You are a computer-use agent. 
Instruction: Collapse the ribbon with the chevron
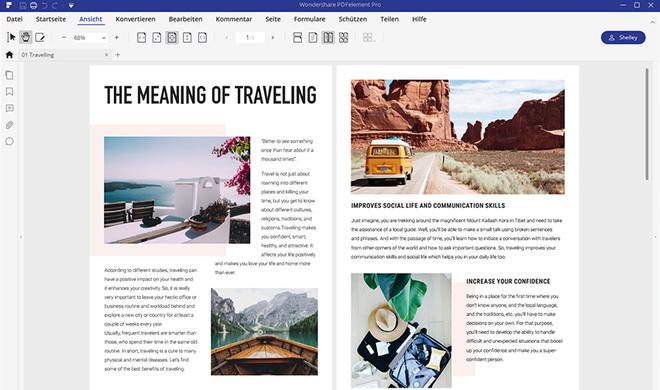pyautogui.click(x=652, y=21)
